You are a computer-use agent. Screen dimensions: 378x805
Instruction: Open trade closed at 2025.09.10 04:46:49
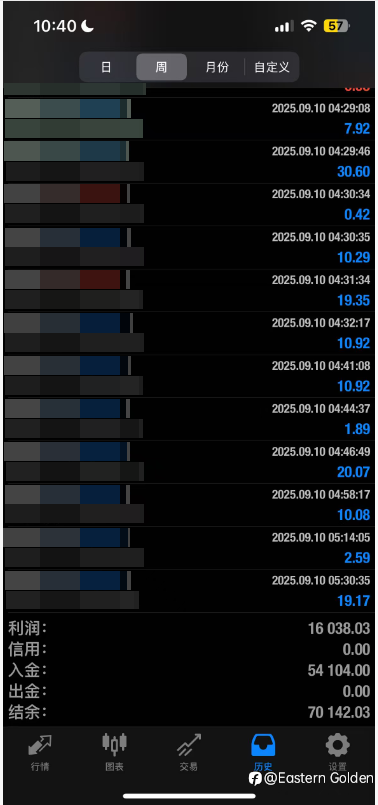pos(189,463)
